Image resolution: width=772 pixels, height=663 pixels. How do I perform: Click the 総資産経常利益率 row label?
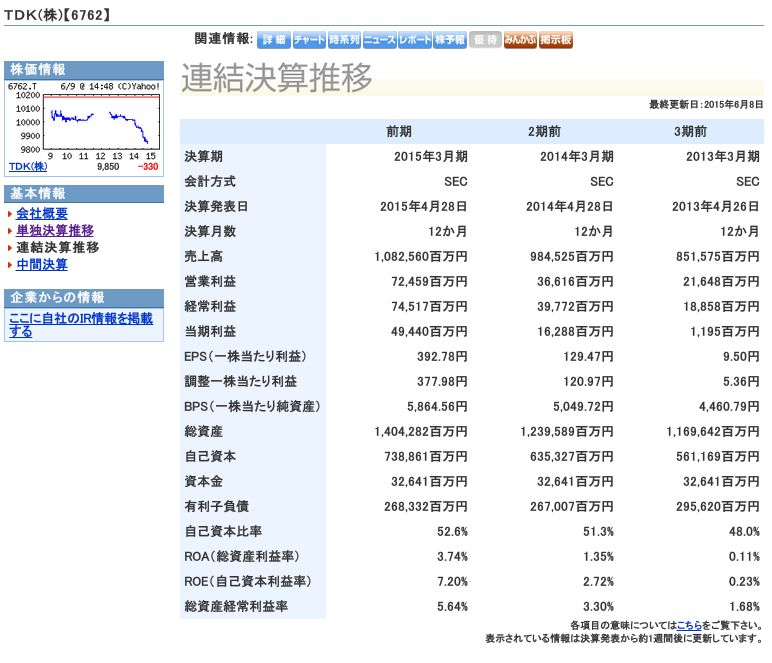[x=236, y=606]
